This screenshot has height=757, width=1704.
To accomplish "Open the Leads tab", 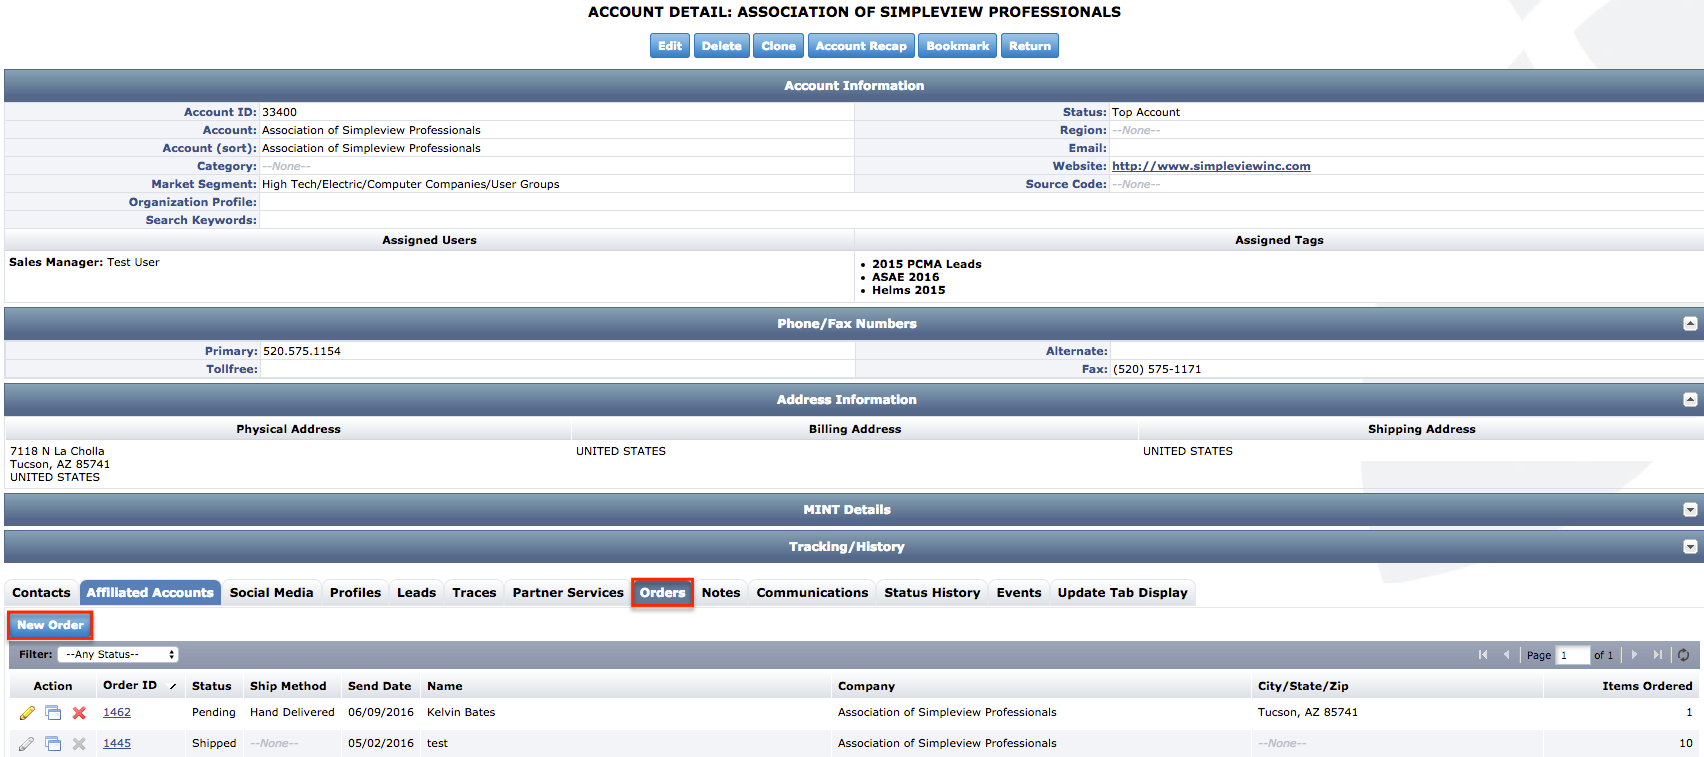I will (416, 593).
